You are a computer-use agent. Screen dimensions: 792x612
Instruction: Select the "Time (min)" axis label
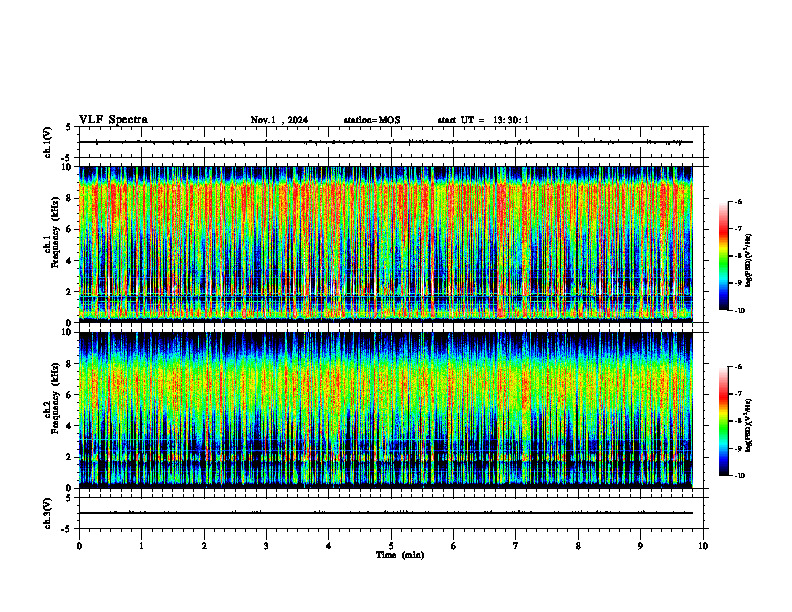pos(400,555)
